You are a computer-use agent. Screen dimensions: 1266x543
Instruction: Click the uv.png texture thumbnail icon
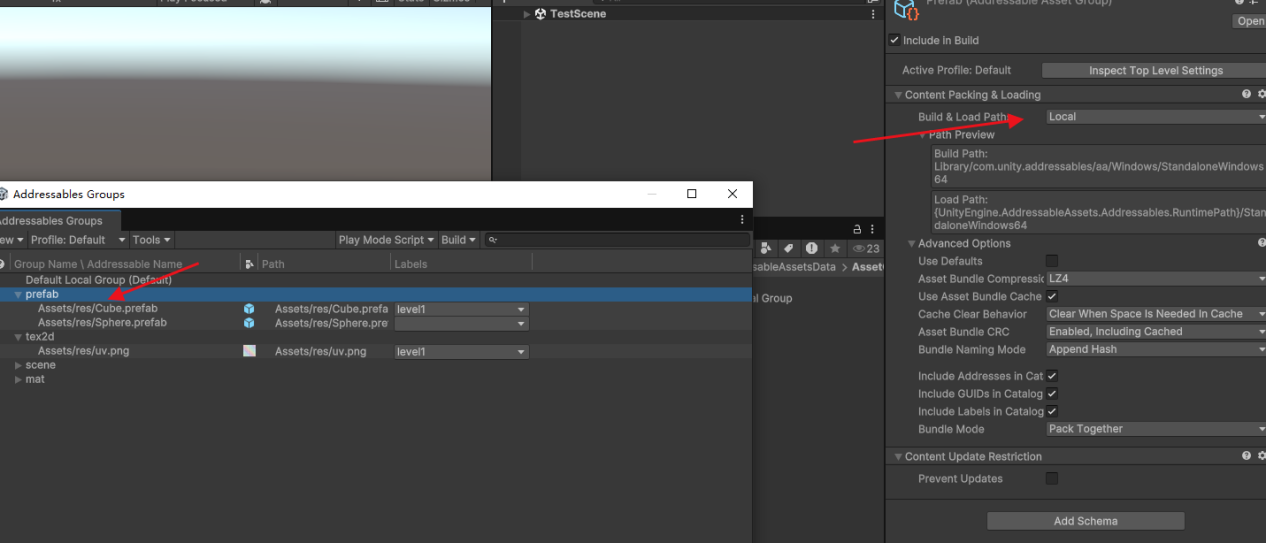click(249, 351)
